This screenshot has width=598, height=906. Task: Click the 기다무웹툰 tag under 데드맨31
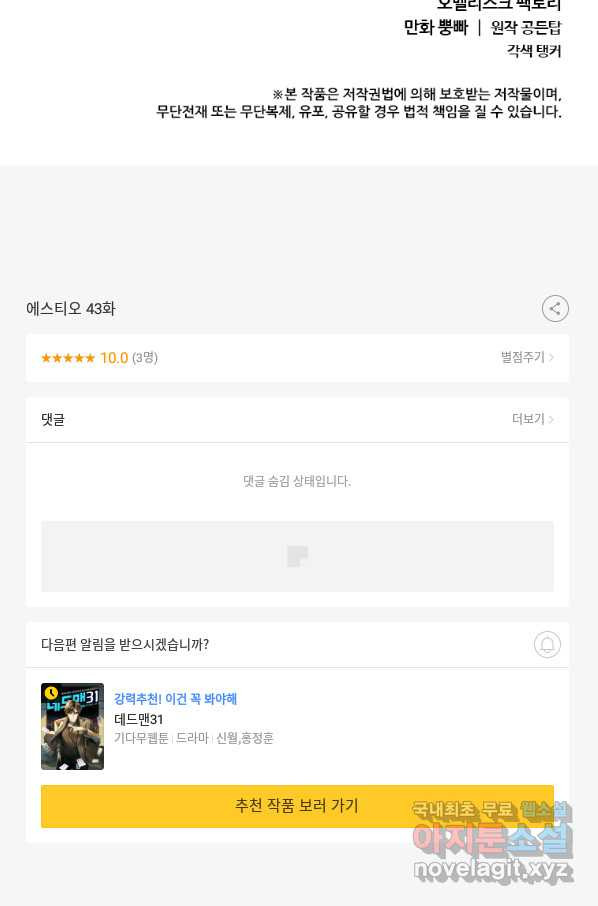pos(141,738)
